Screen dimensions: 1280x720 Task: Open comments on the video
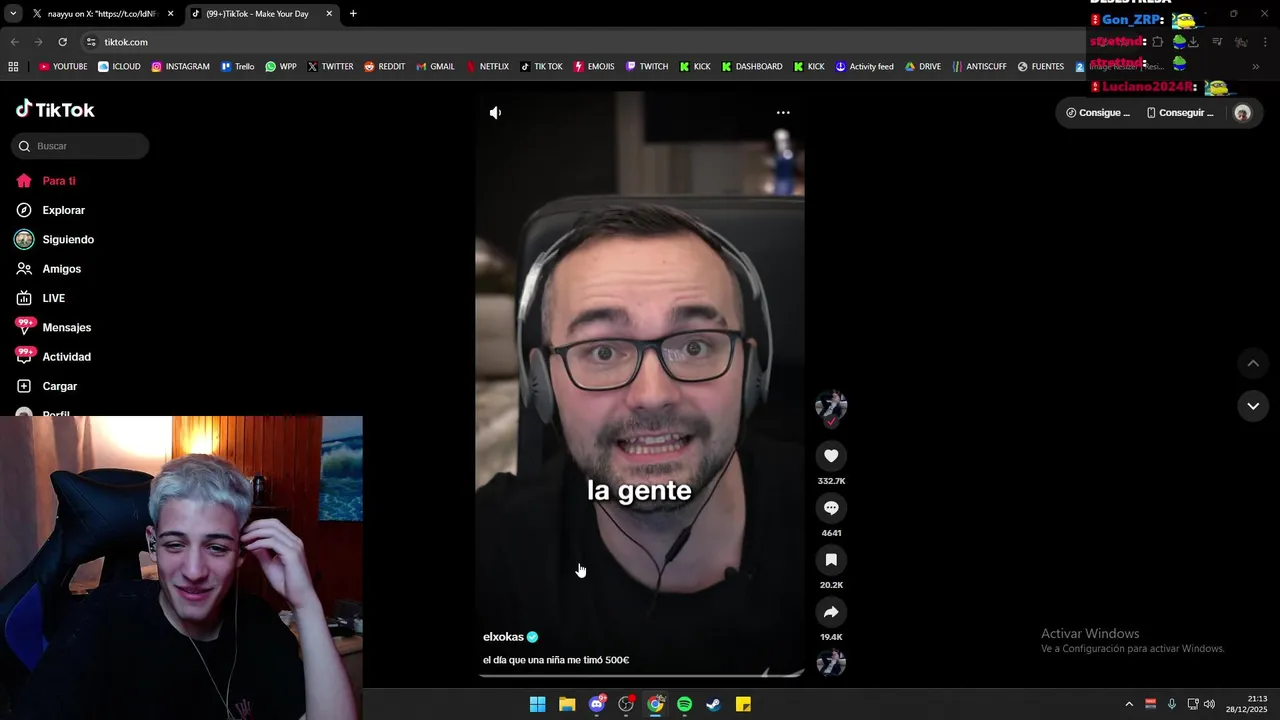pos(831,508)
